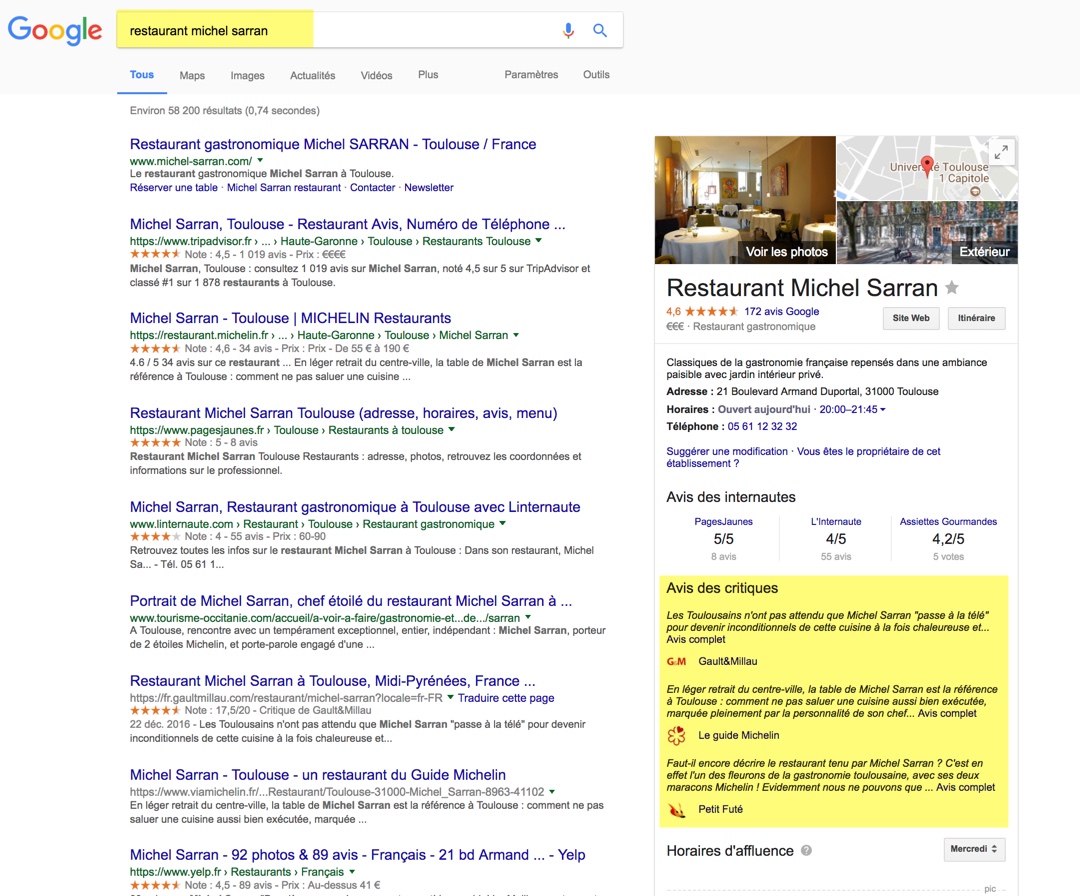Screen dimensions: 1080x896
Task: Click the Site Web button
Action: coord(911,318)
